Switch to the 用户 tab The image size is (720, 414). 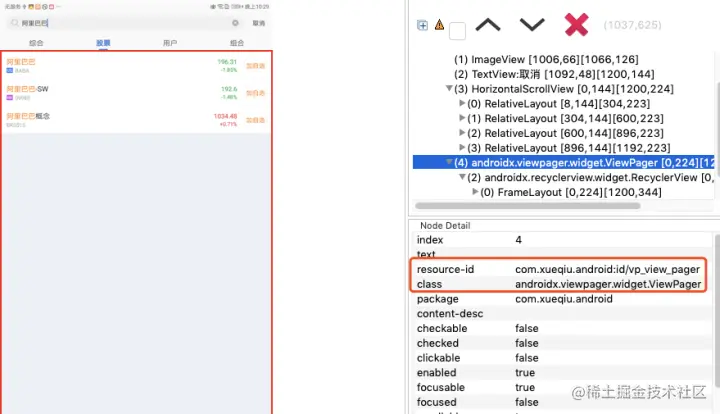[170, 43]
